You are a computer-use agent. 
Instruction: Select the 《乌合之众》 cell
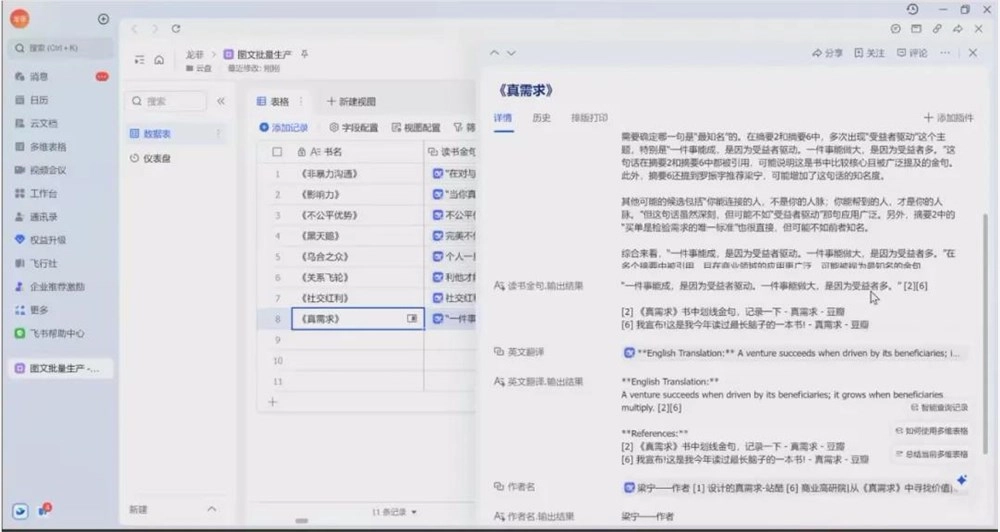click(357, 256)
